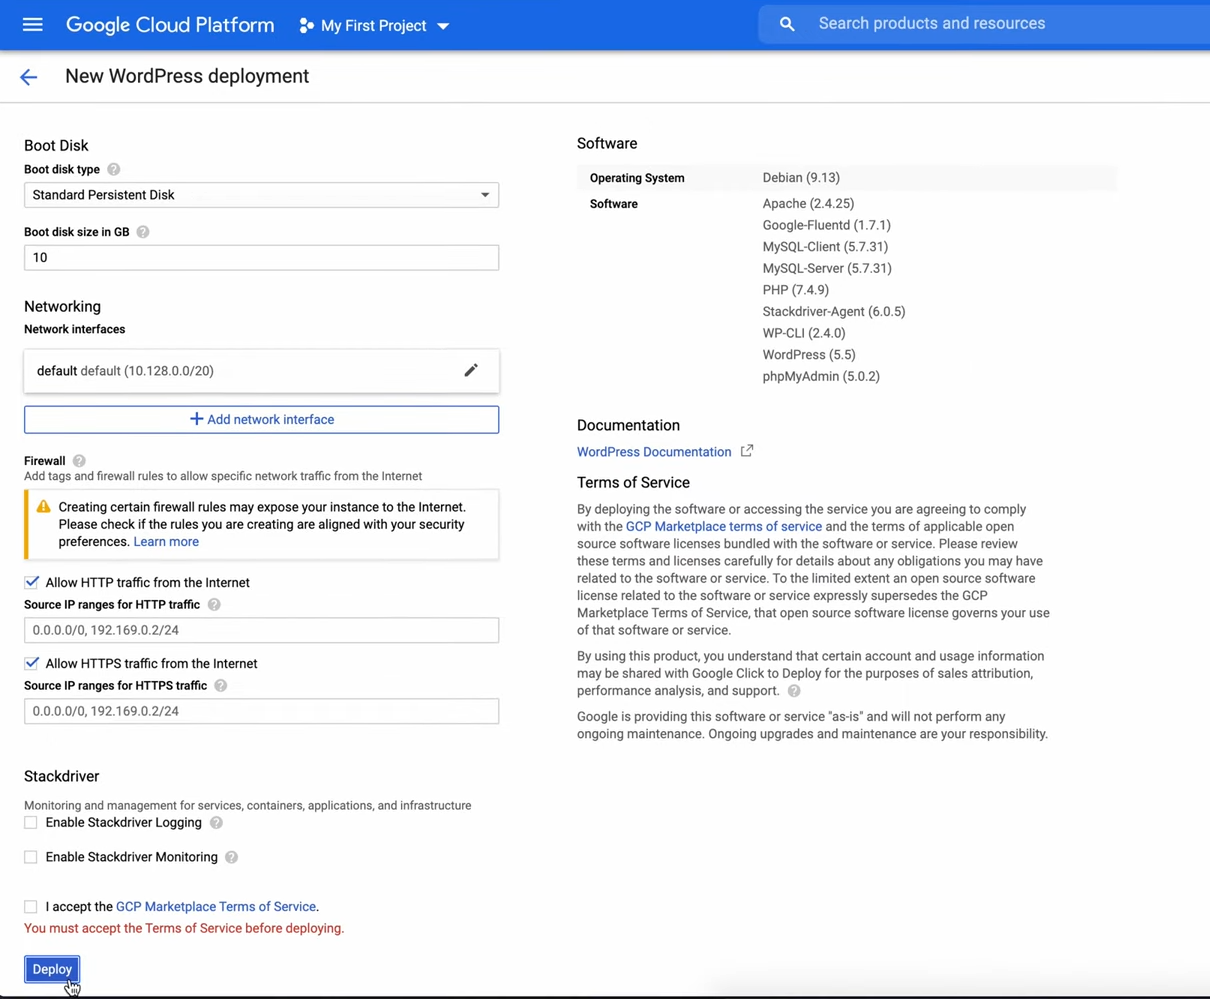Click the MySQL-Client (5.7.31) entry
The width and height of the screenshot is (1210, 999).
(825, 247)
